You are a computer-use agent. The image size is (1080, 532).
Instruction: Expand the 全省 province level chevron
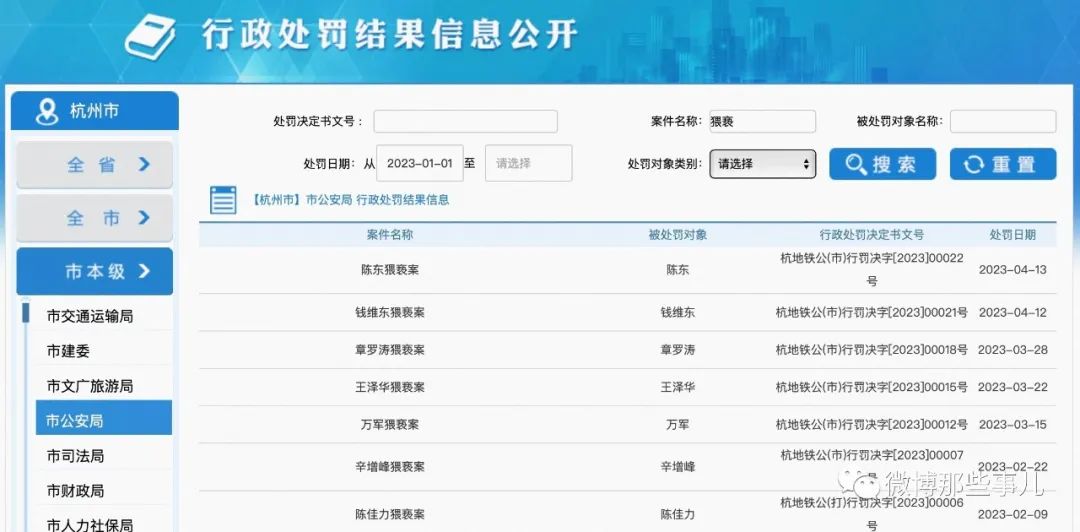[x=144, y=164]
